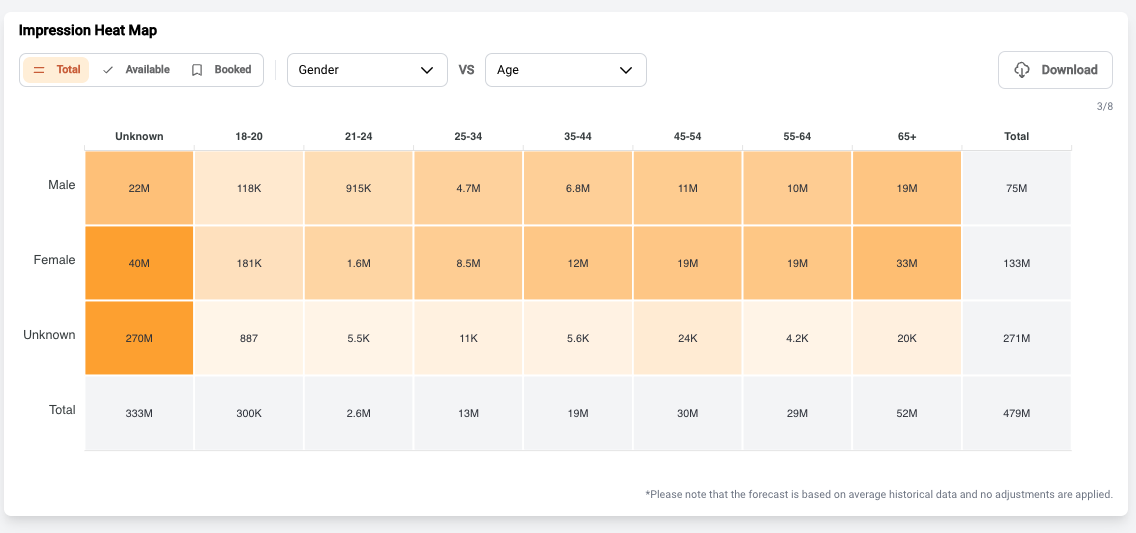Screen dimensions: 1136x533
Task: Select the Female 65+ cell showing 33M
Action: tap(906, 263)
